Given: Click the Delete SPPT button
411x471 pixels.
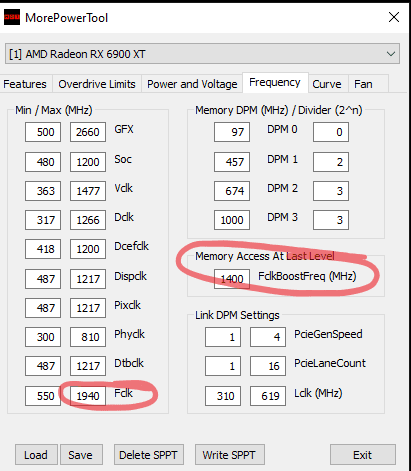Looking at the screenshot, I should click(149, 455).
